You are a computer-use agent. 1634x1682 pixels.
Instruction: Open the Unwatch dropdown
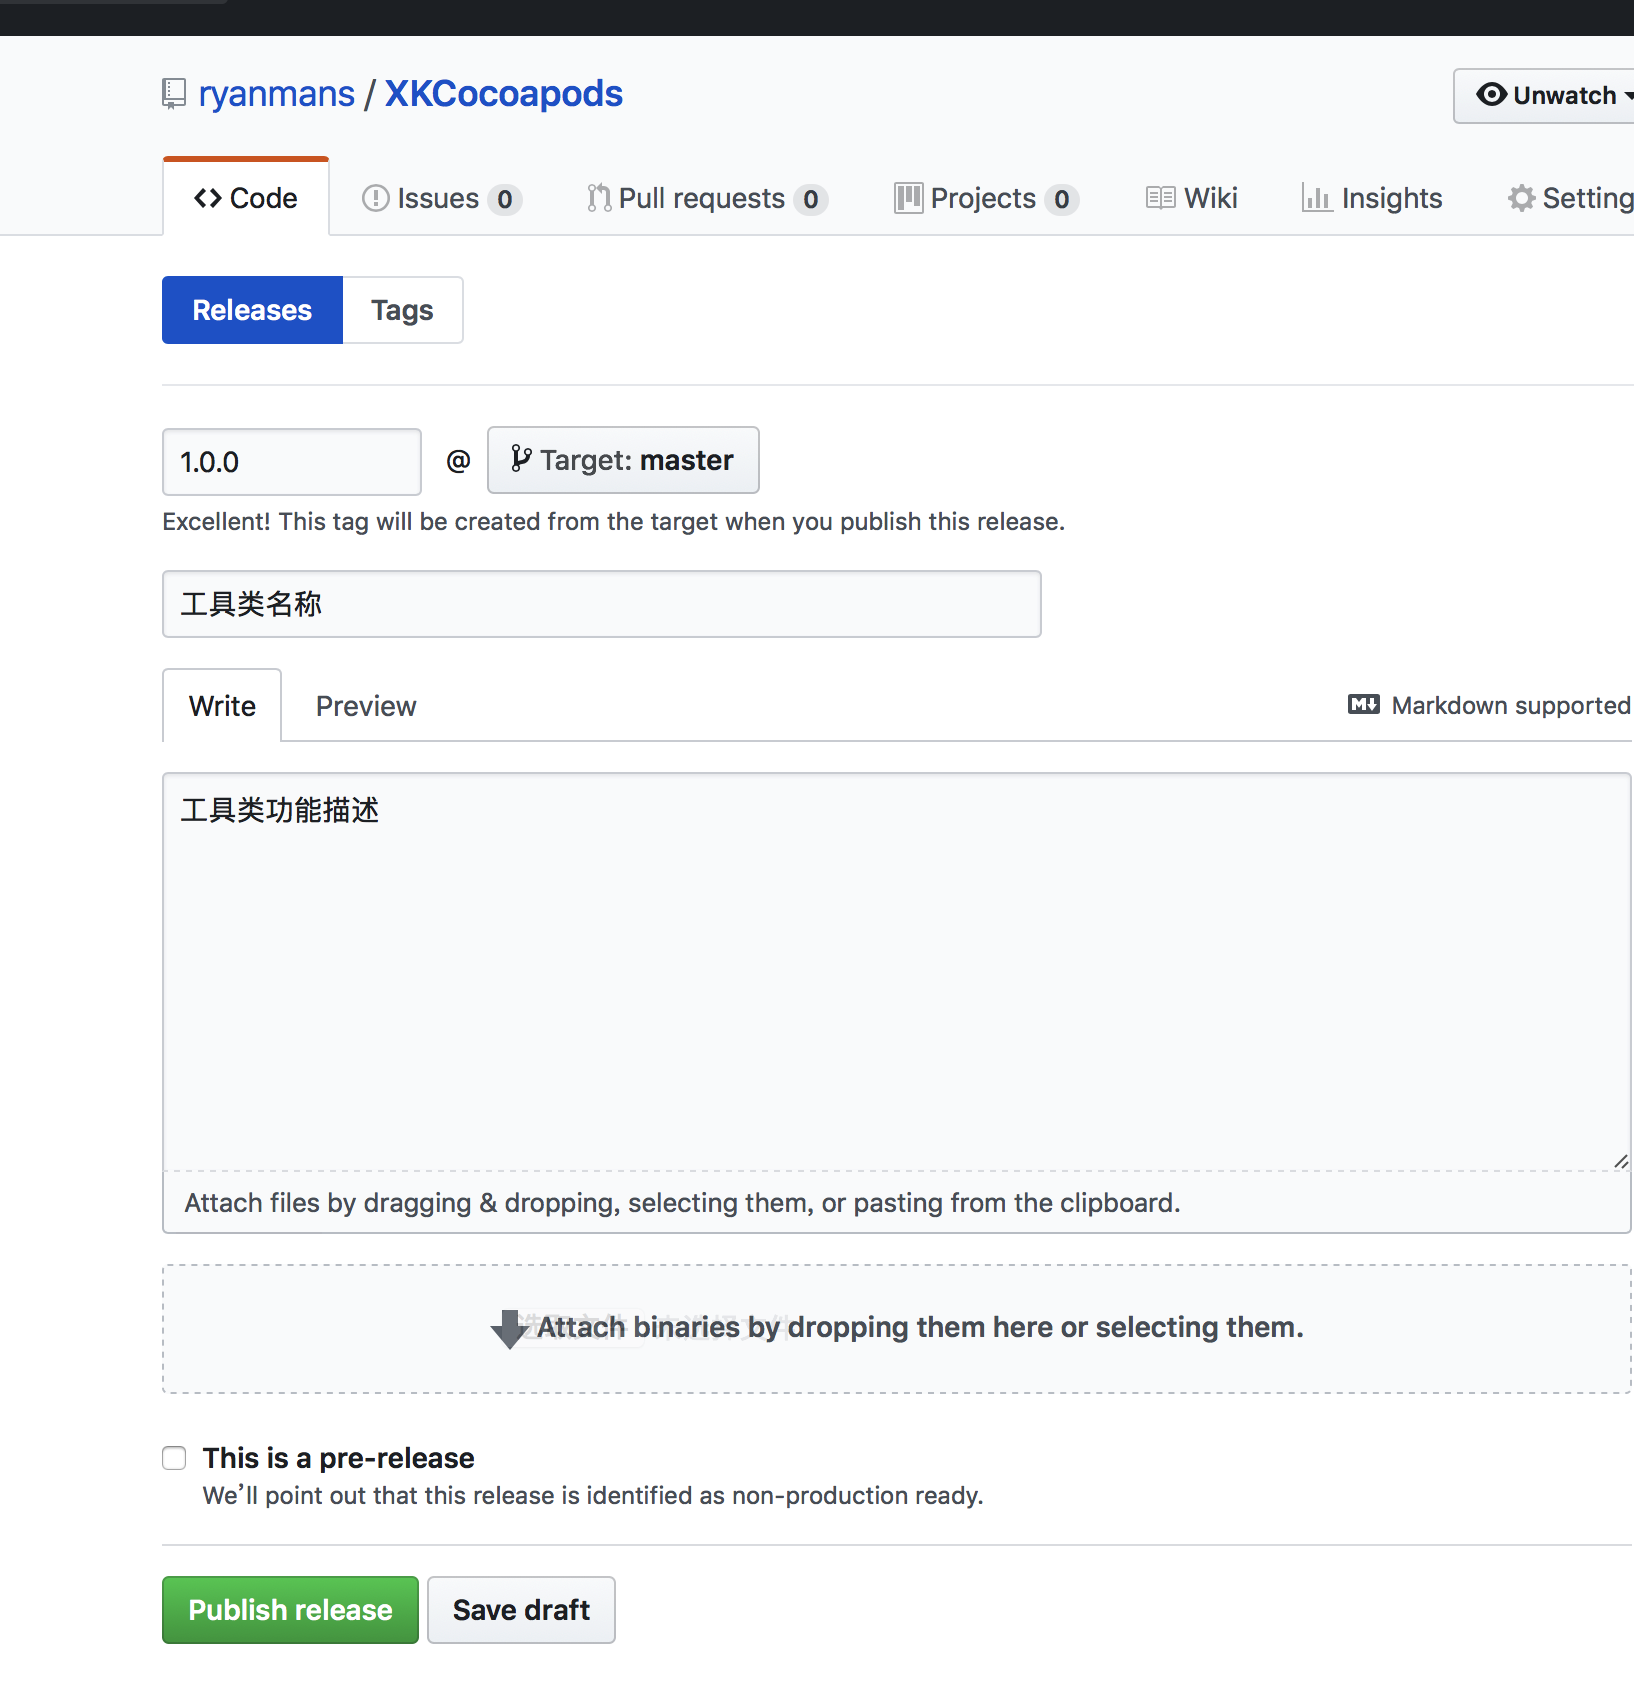tap(1544, 96)
